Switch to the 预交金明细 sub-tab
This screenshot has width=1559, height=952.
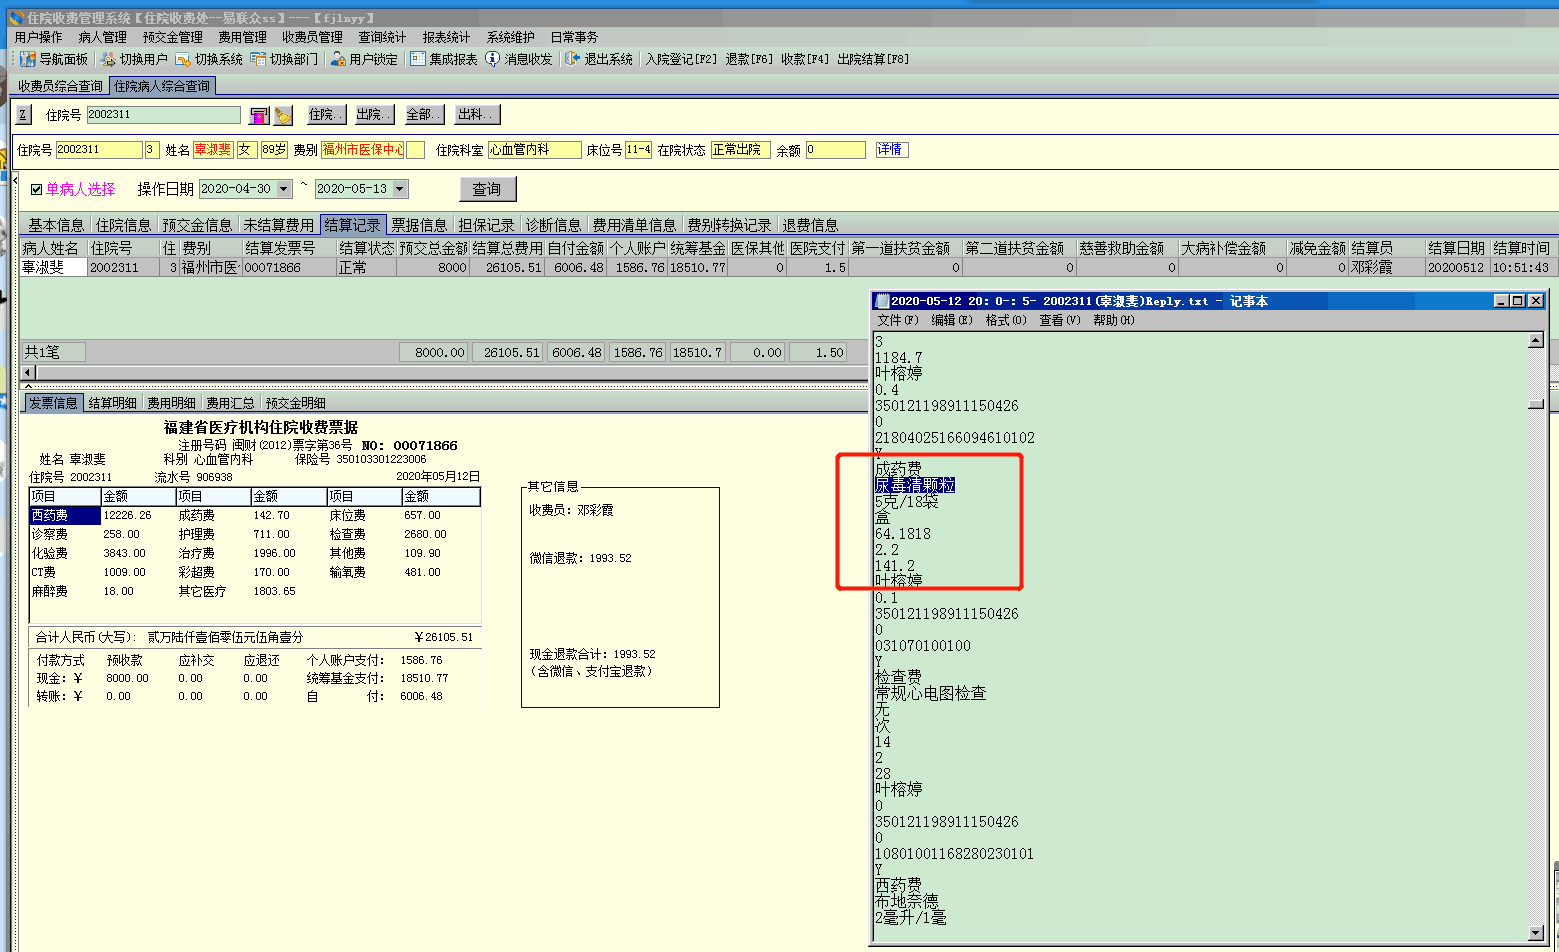[296, 403]
